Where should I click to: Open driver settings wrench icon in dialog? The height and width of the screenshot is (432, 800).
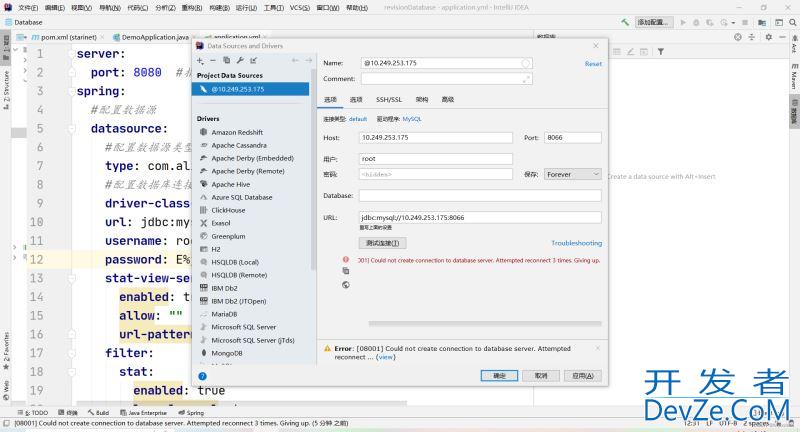(x=240, y=60)
